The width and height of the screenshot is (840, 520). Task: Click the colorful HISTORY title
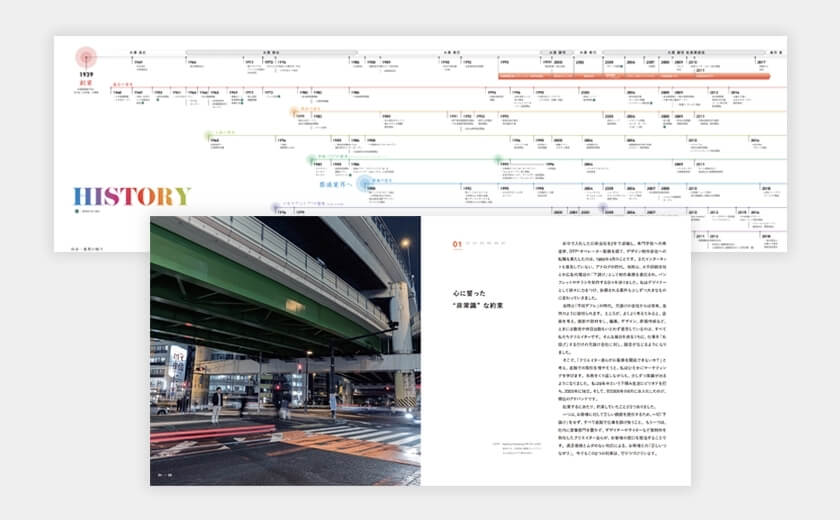pos(131,196)
